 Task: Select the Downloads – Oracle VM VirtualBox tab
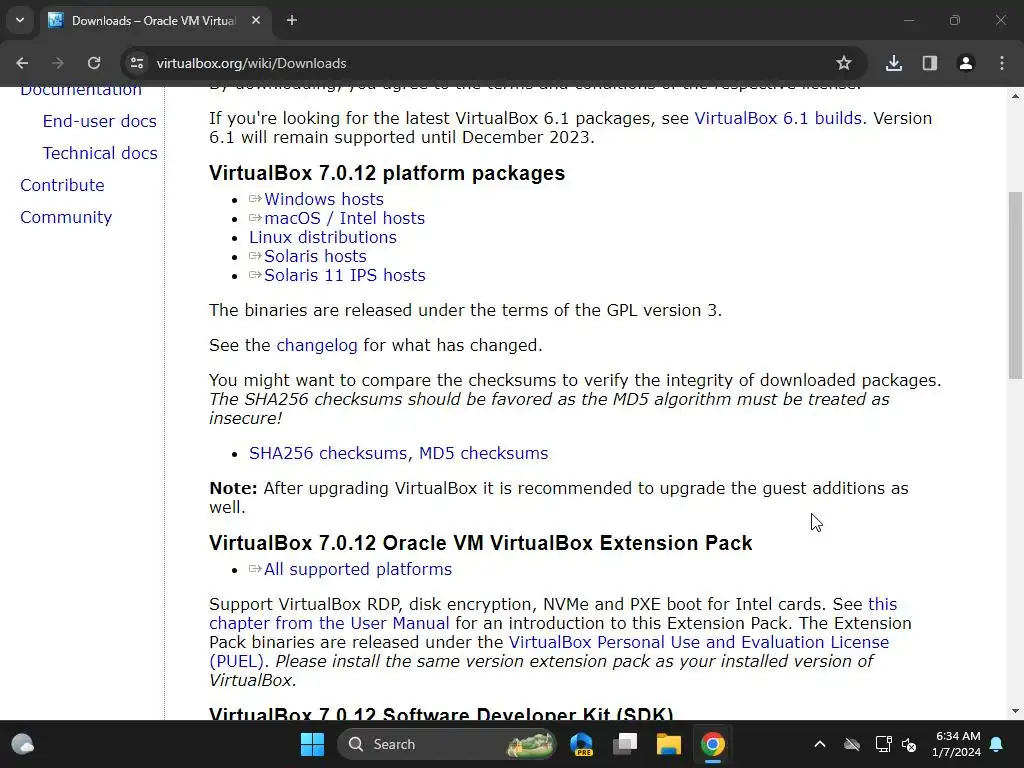click(153, 21)
